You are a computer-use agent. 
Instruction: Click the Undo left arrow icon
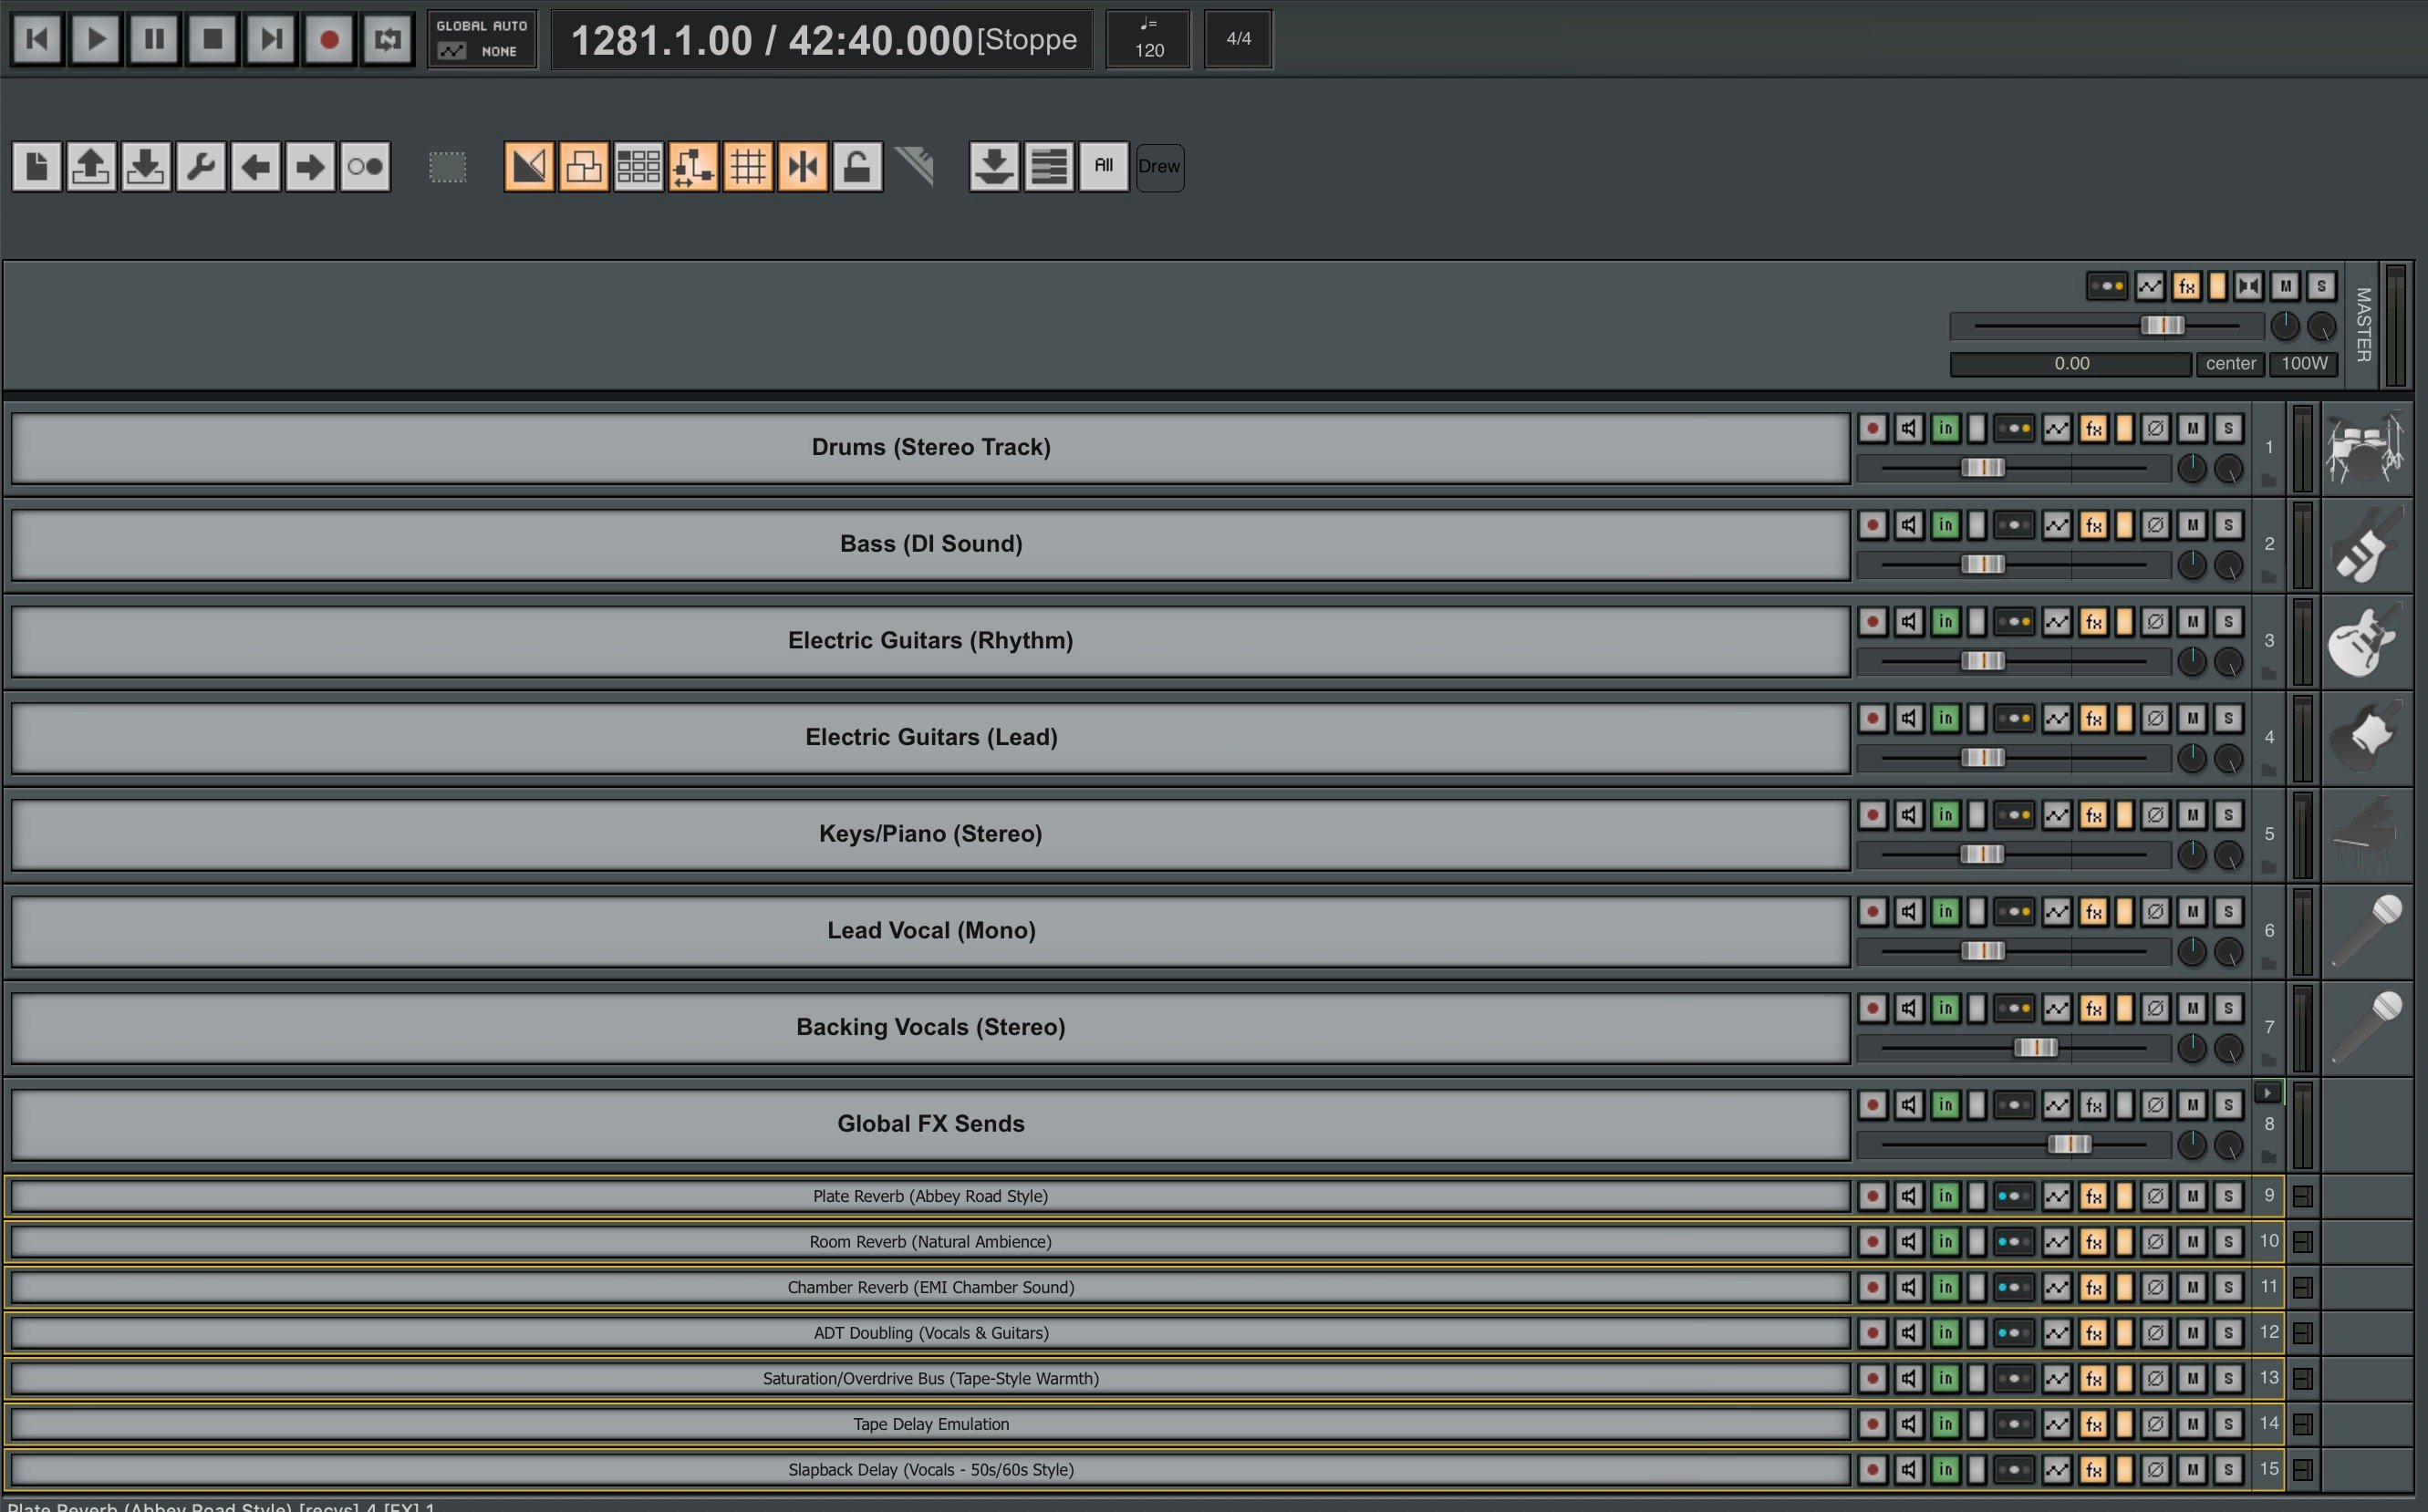(x=255, y=166)
